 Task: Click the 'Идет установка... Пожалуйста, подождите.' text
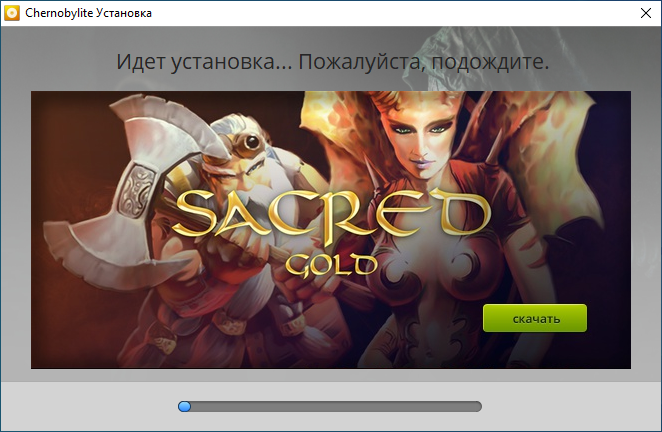[332, 62]
